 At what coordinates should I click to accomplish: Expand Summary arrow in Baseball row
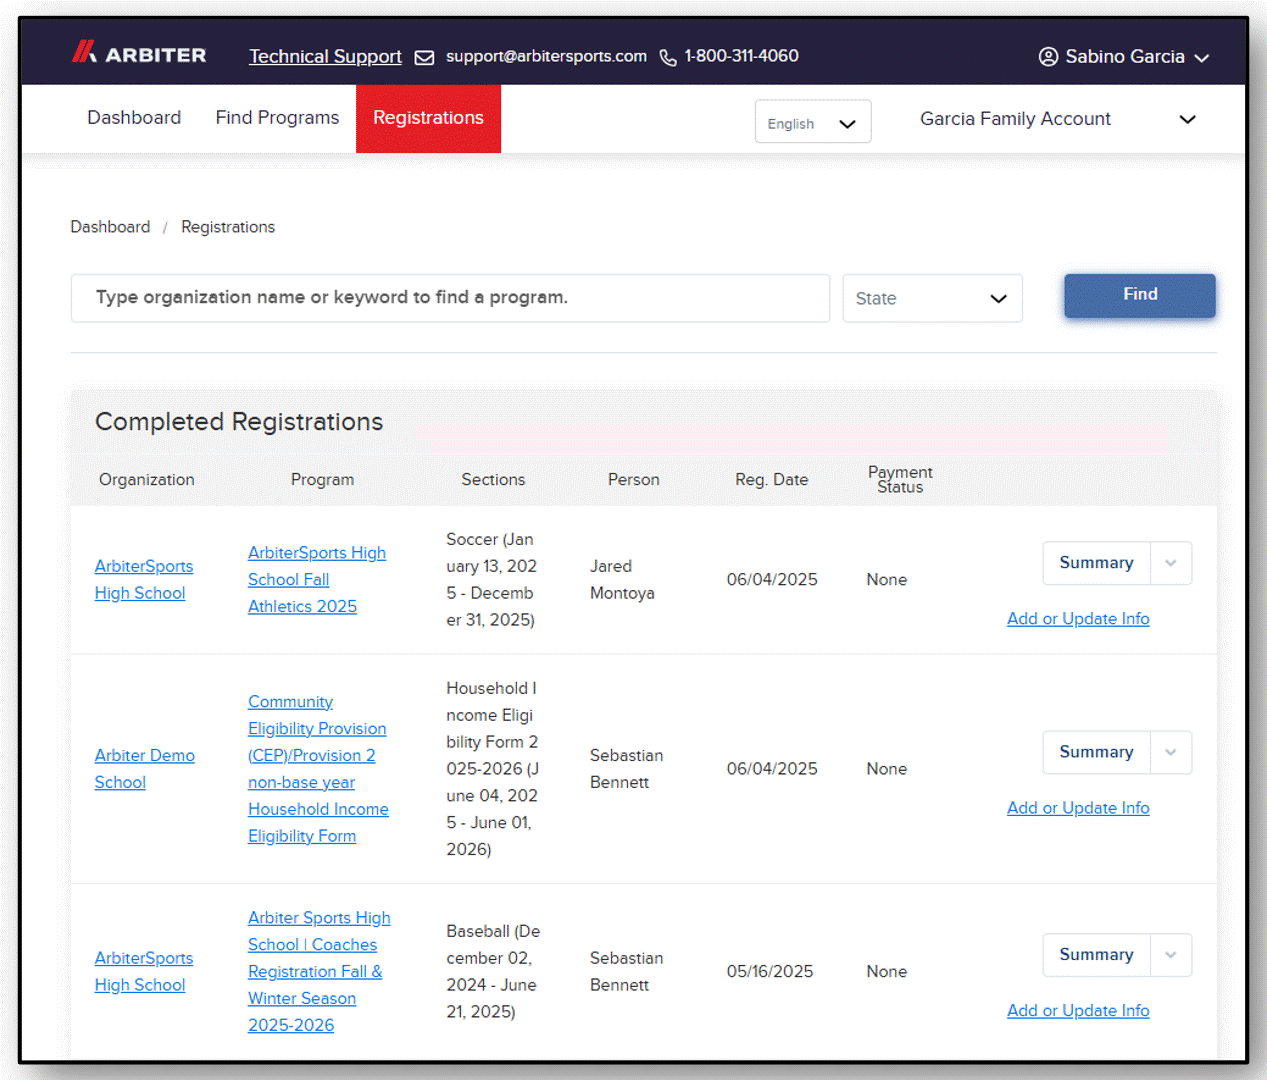pyautogui.click(x=1171, y=955)
